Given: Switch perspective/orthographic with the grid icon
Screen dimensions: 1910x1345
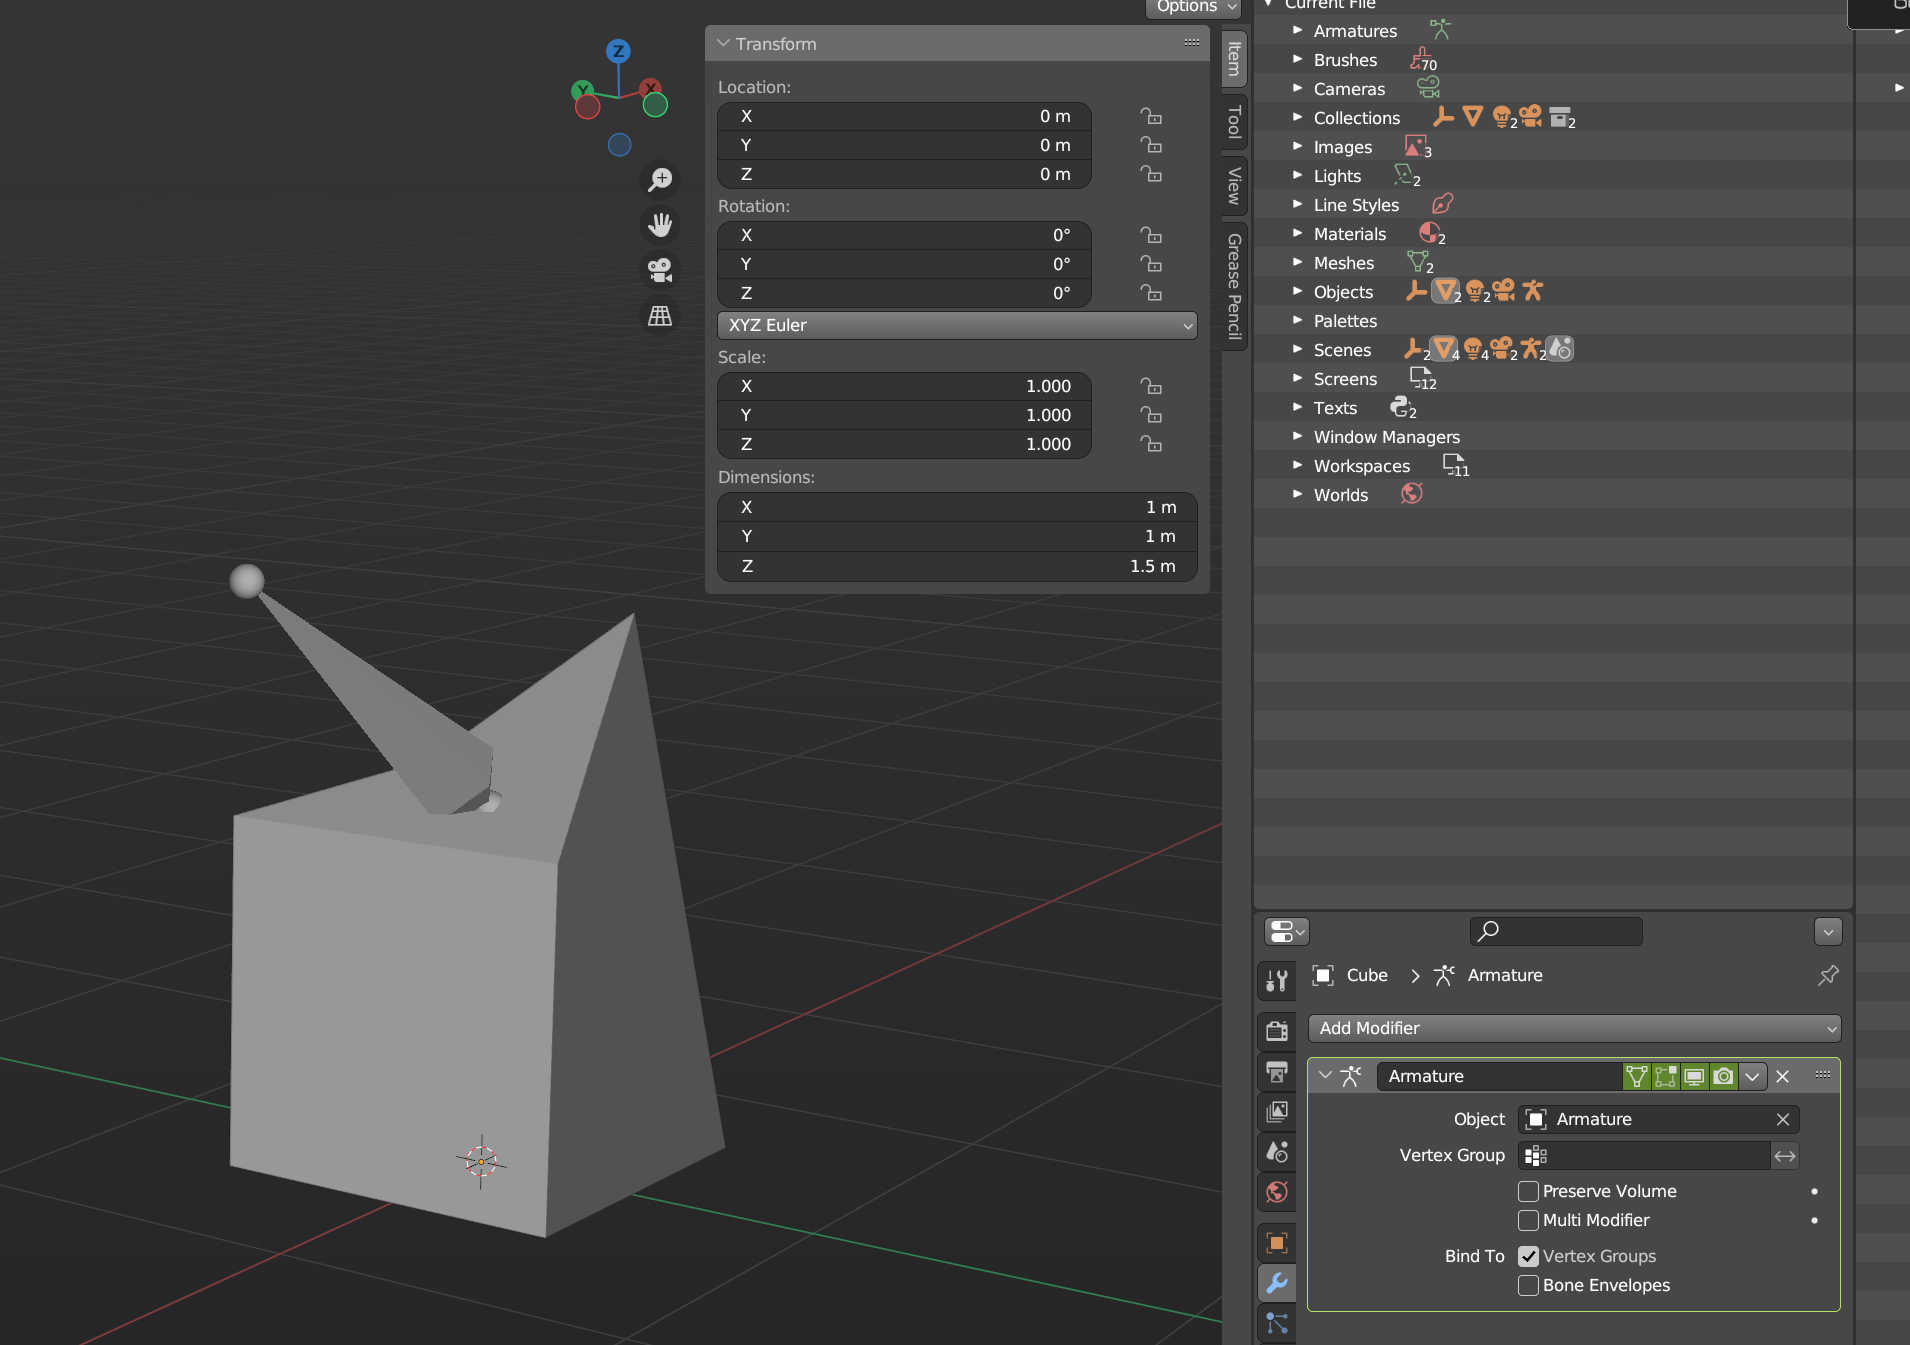Looking at the screenshot, I should pos(660,316).
